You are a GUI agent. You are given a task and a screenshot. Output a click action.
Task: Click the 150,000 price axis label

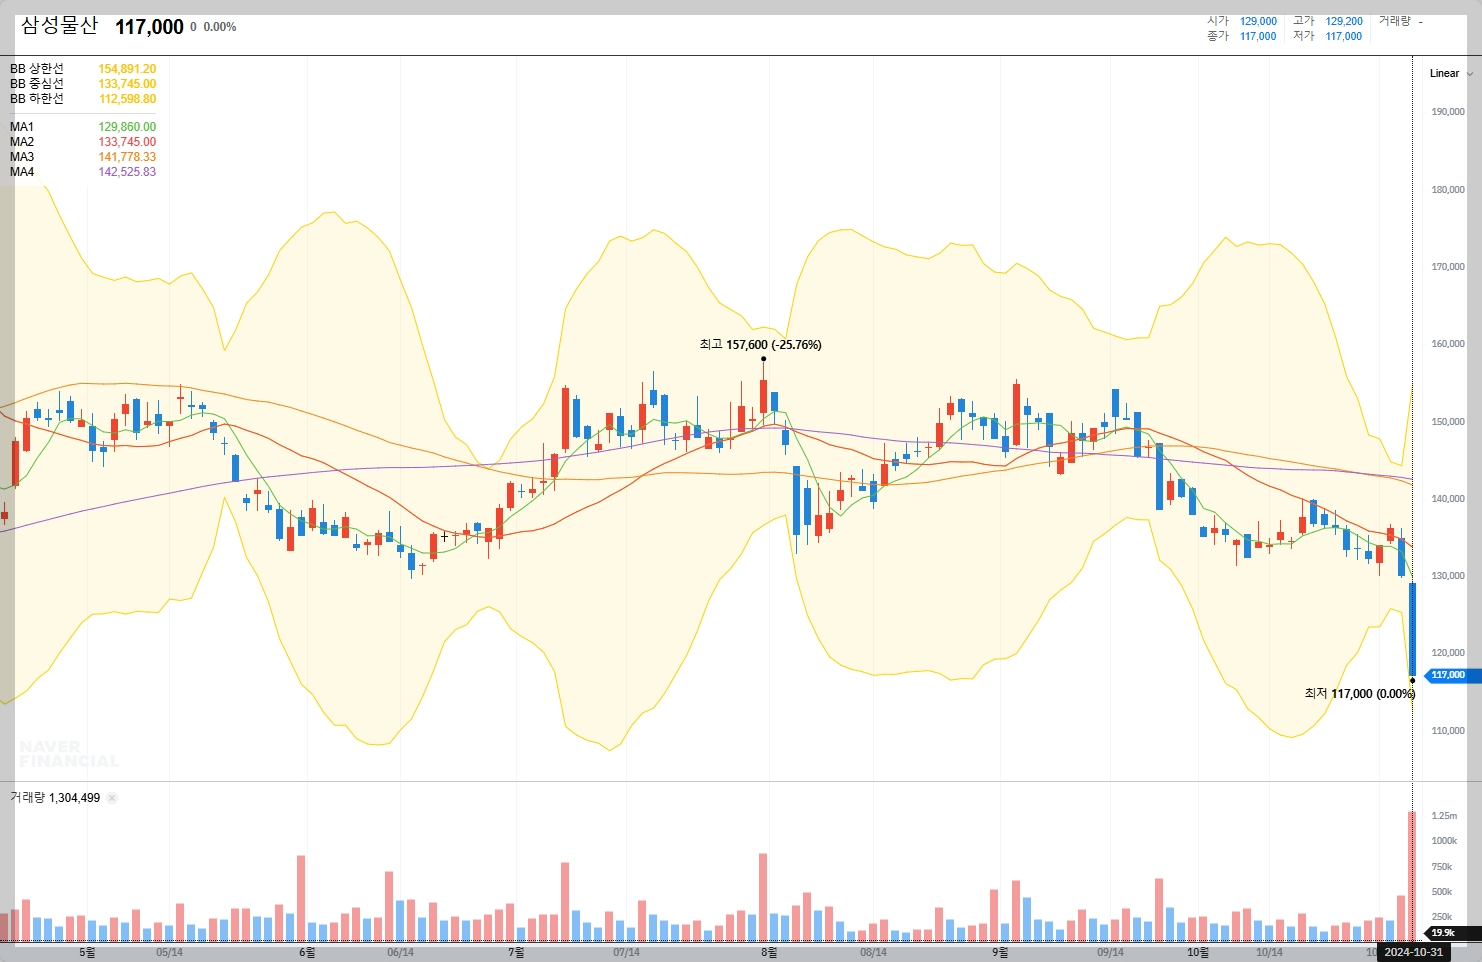(x=1448, y=421)
